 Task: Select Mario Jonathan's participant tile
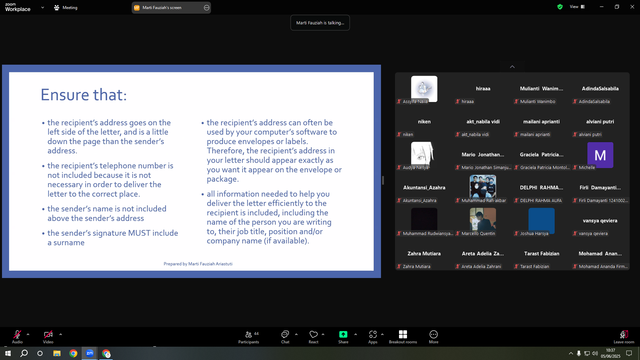click(x=483, y=155)
